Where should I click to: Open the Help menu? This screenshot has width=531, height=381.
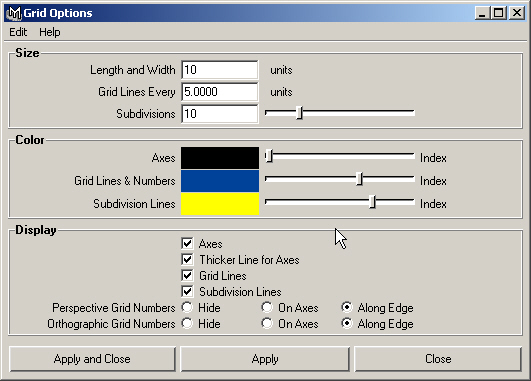coord(50,32)
